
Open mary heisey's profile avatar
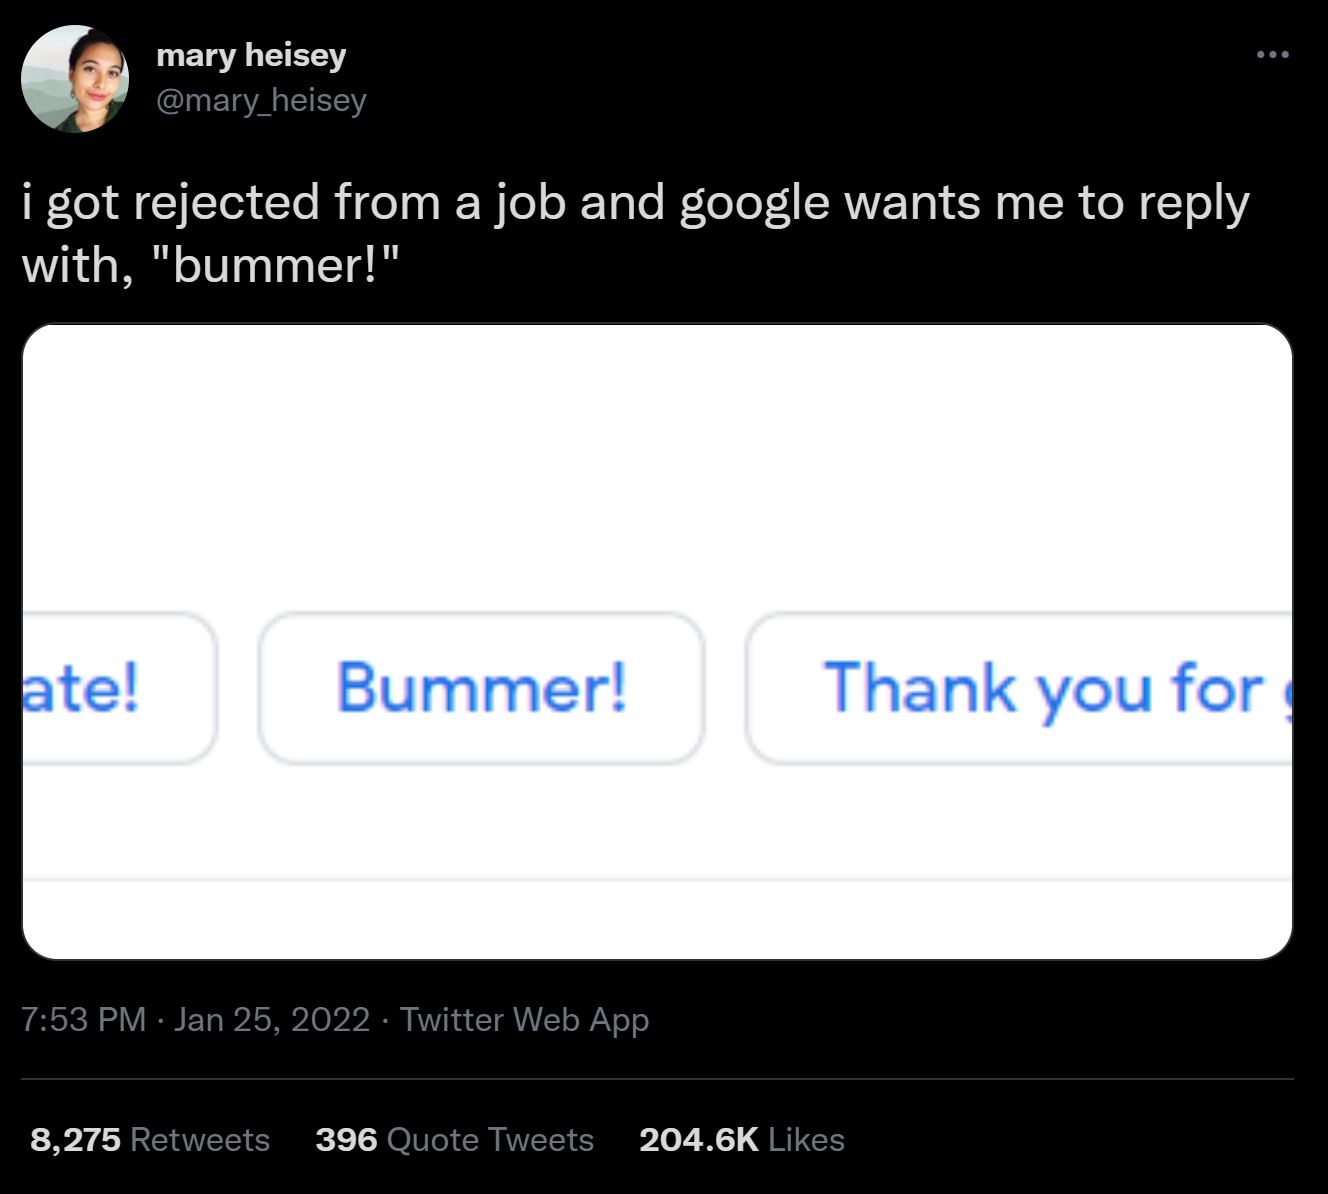pos(75,80)
